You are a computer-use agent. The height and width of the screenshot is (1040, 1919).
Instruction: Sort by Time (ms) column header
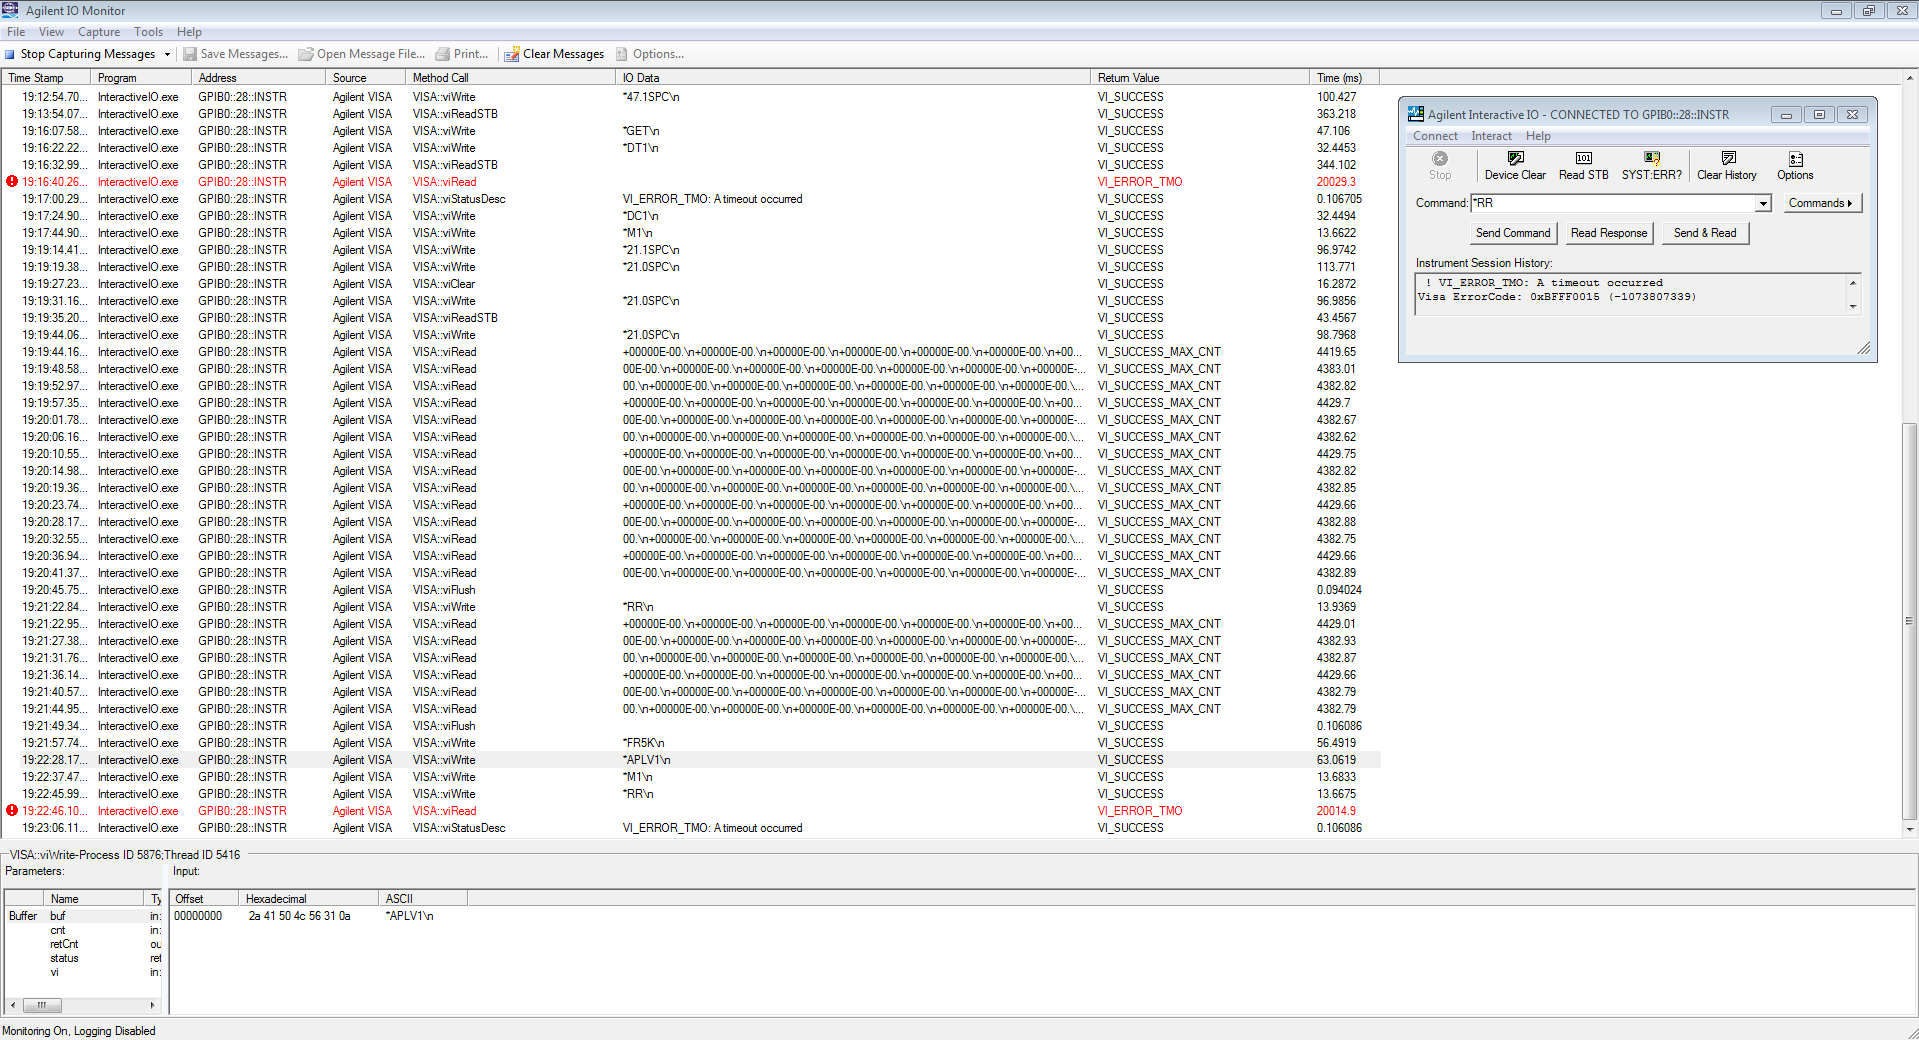click(1345, 77)
